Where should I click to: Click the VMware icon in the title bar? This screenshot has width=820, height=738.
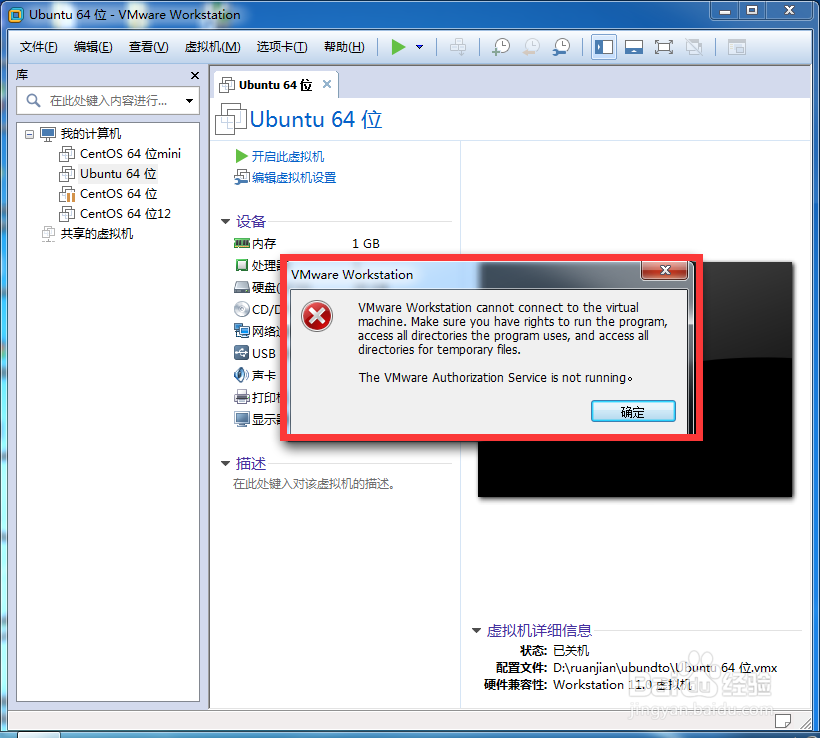tap(16, 15)
